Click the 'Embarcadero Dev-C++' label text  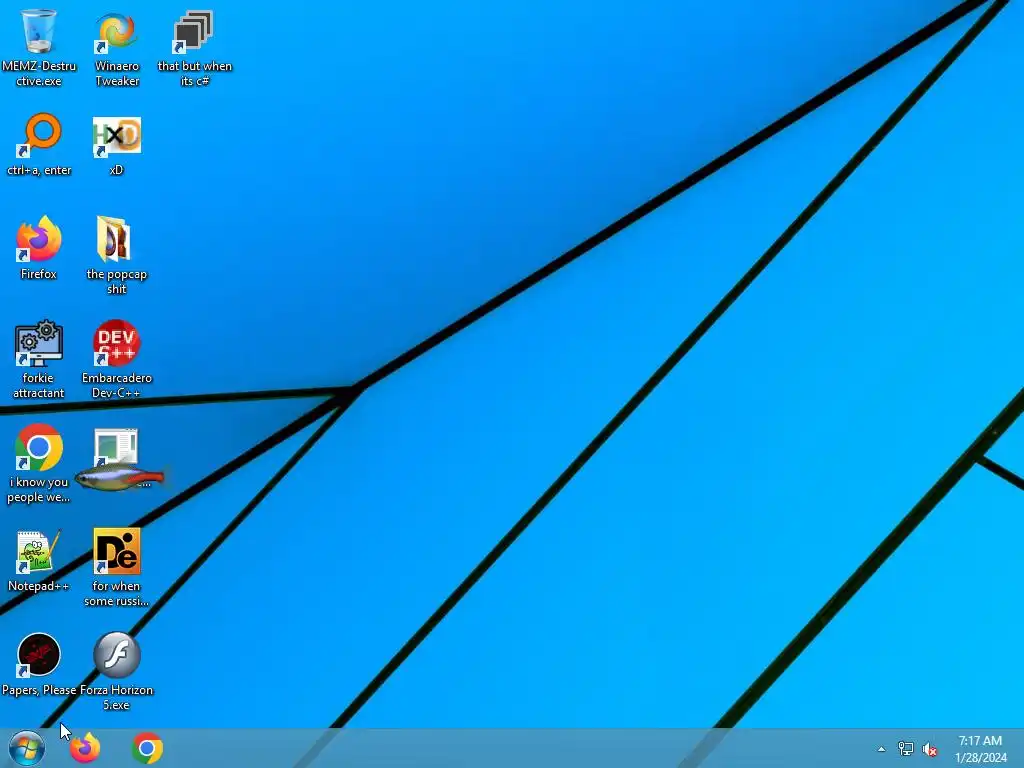point(116,385)
